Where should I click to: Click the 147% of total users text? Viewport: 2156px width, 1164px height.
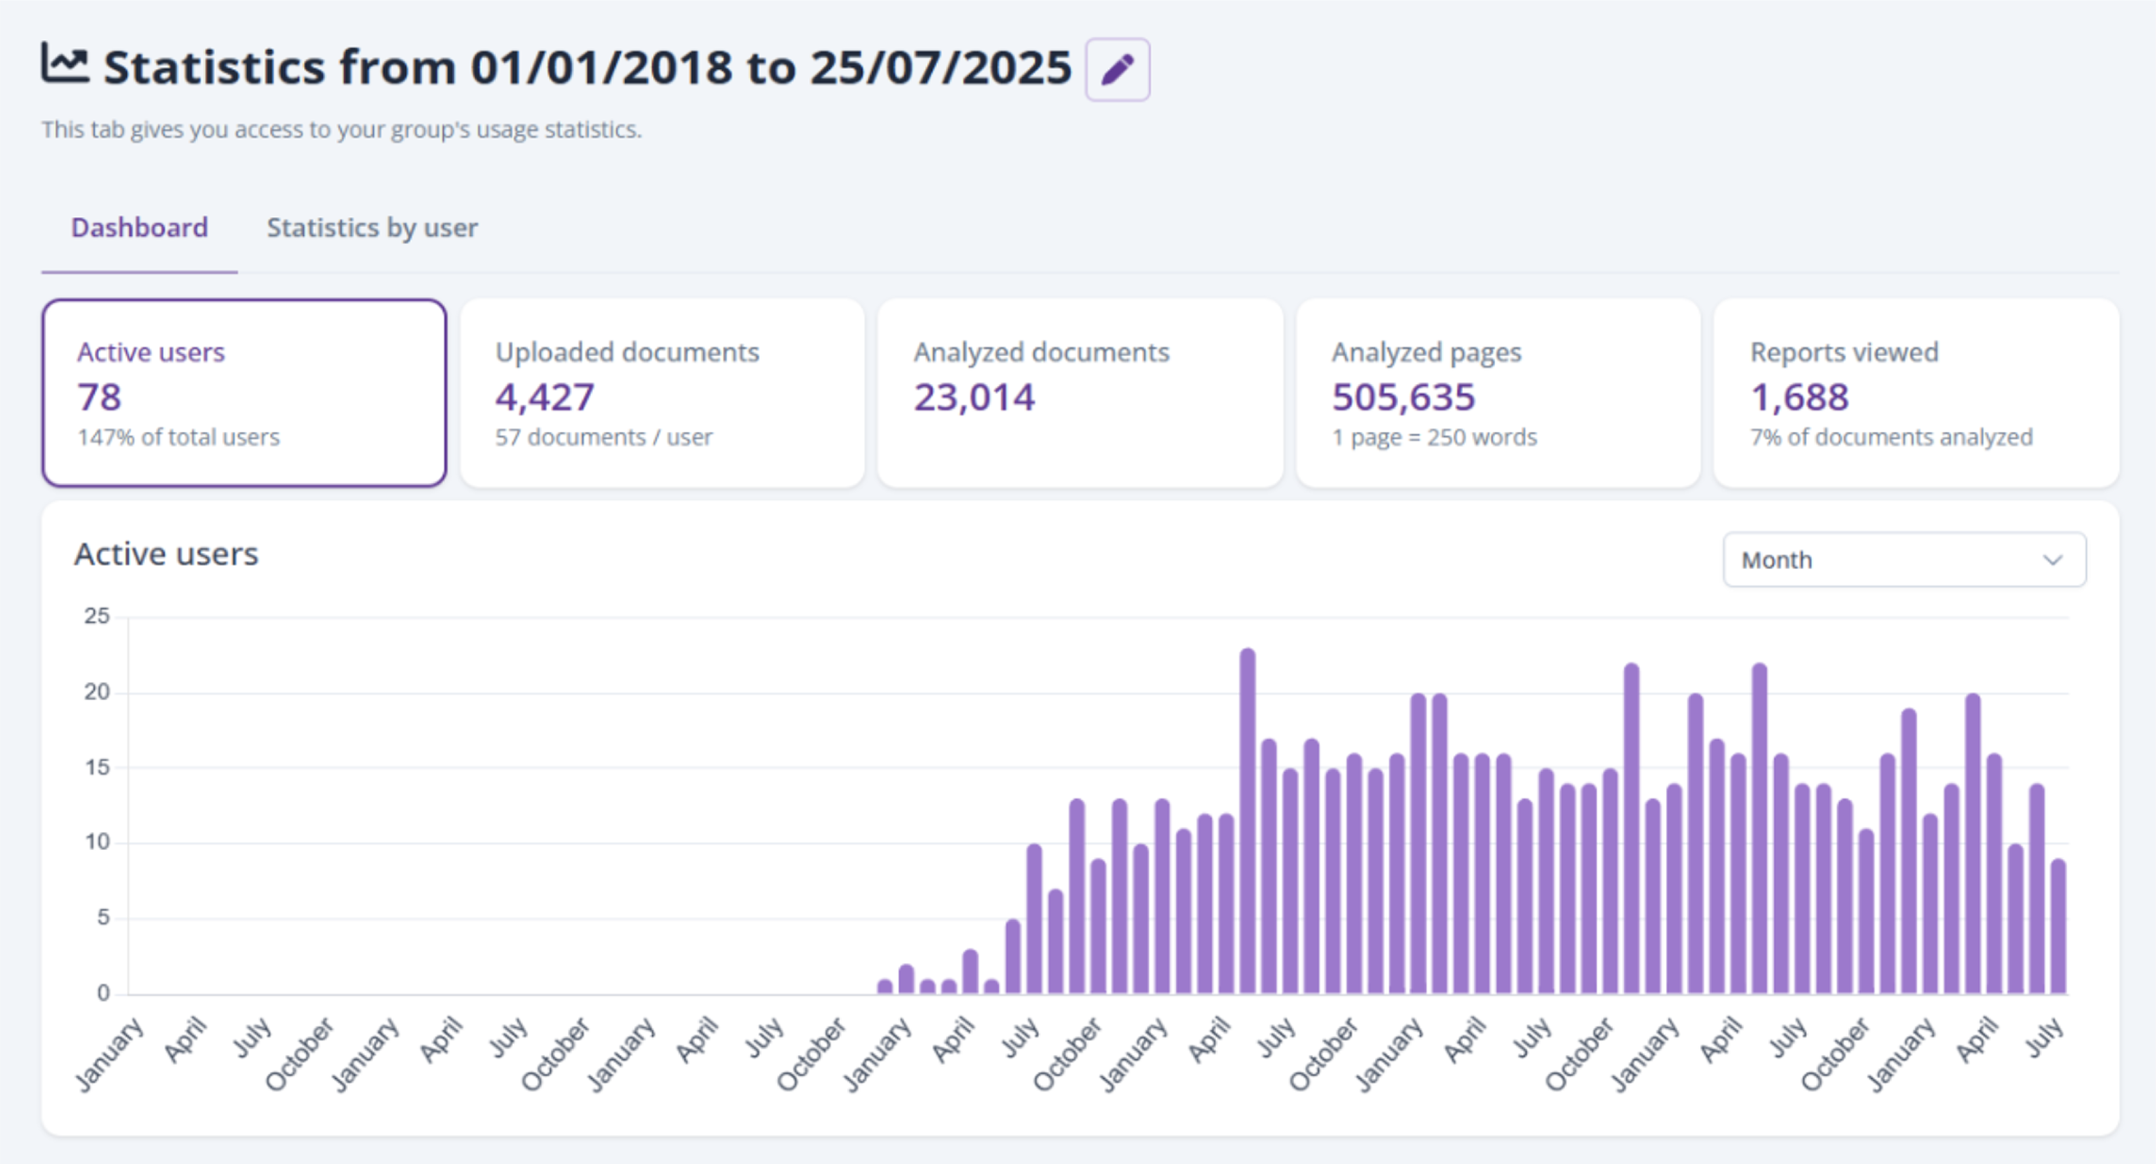178,437
